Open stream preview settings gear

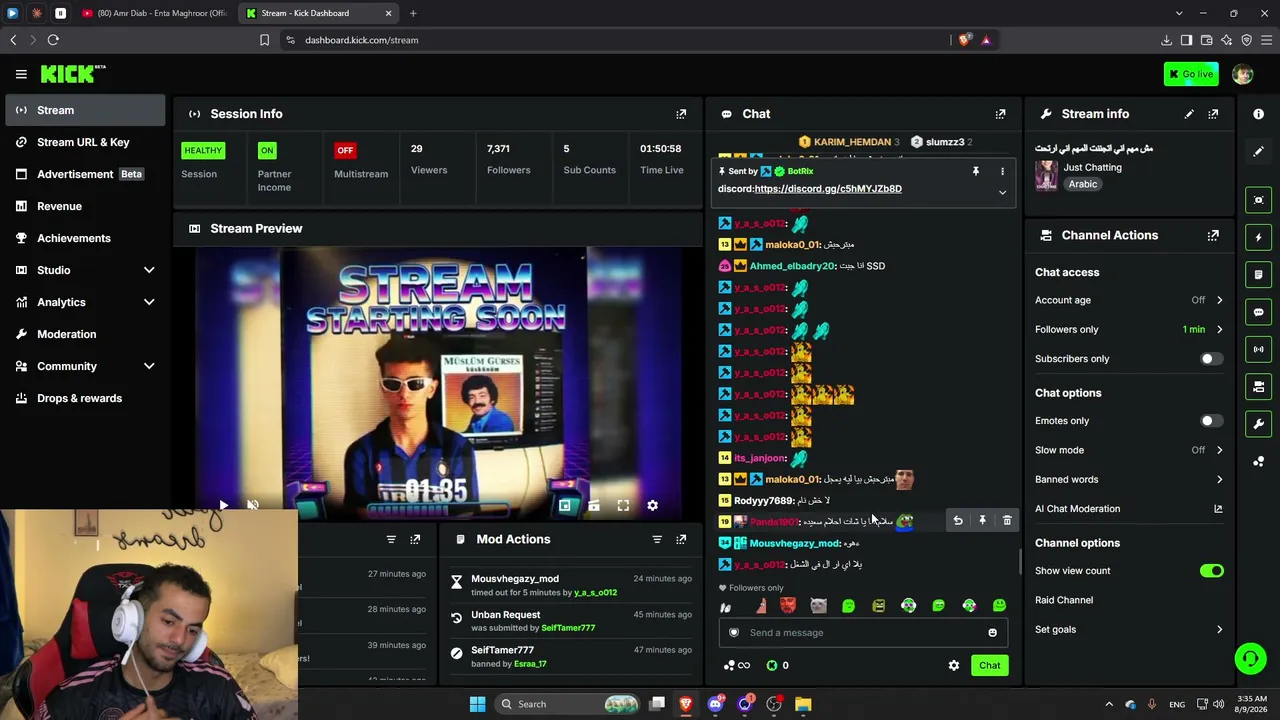[652, 506]
